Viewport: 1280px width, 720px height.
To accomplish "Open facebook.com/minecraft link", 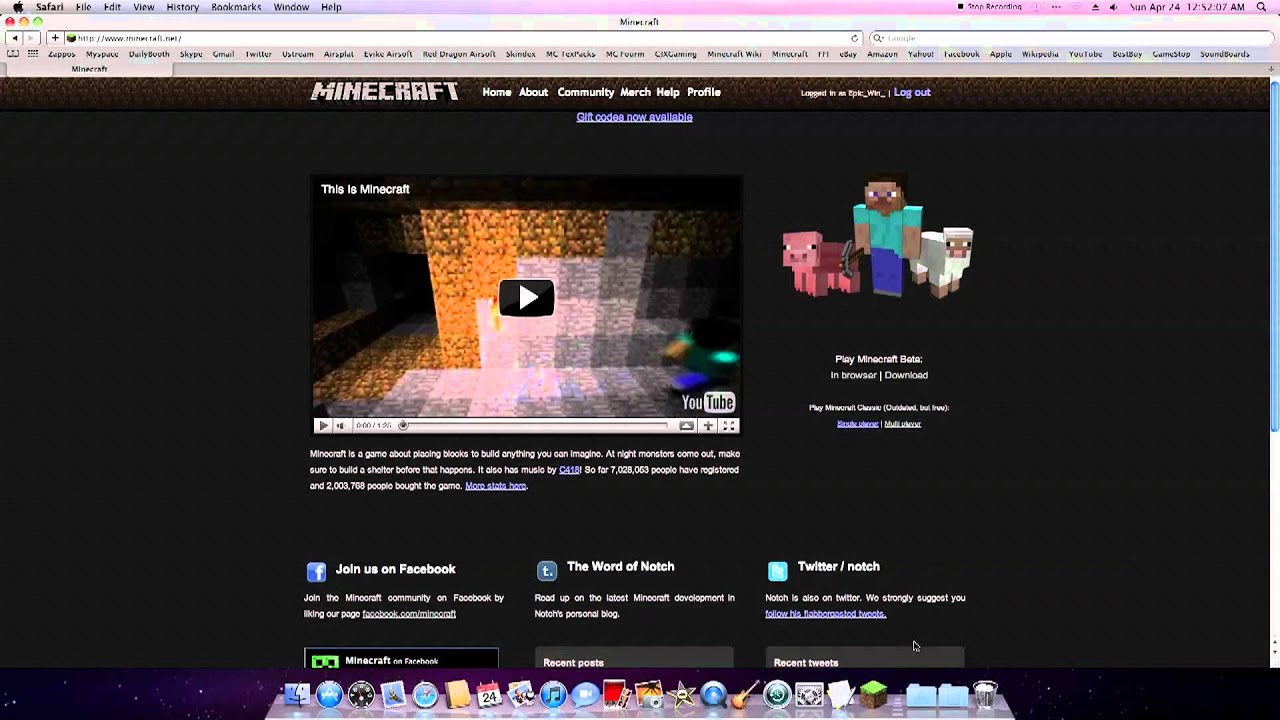I will tap(409, 614).
